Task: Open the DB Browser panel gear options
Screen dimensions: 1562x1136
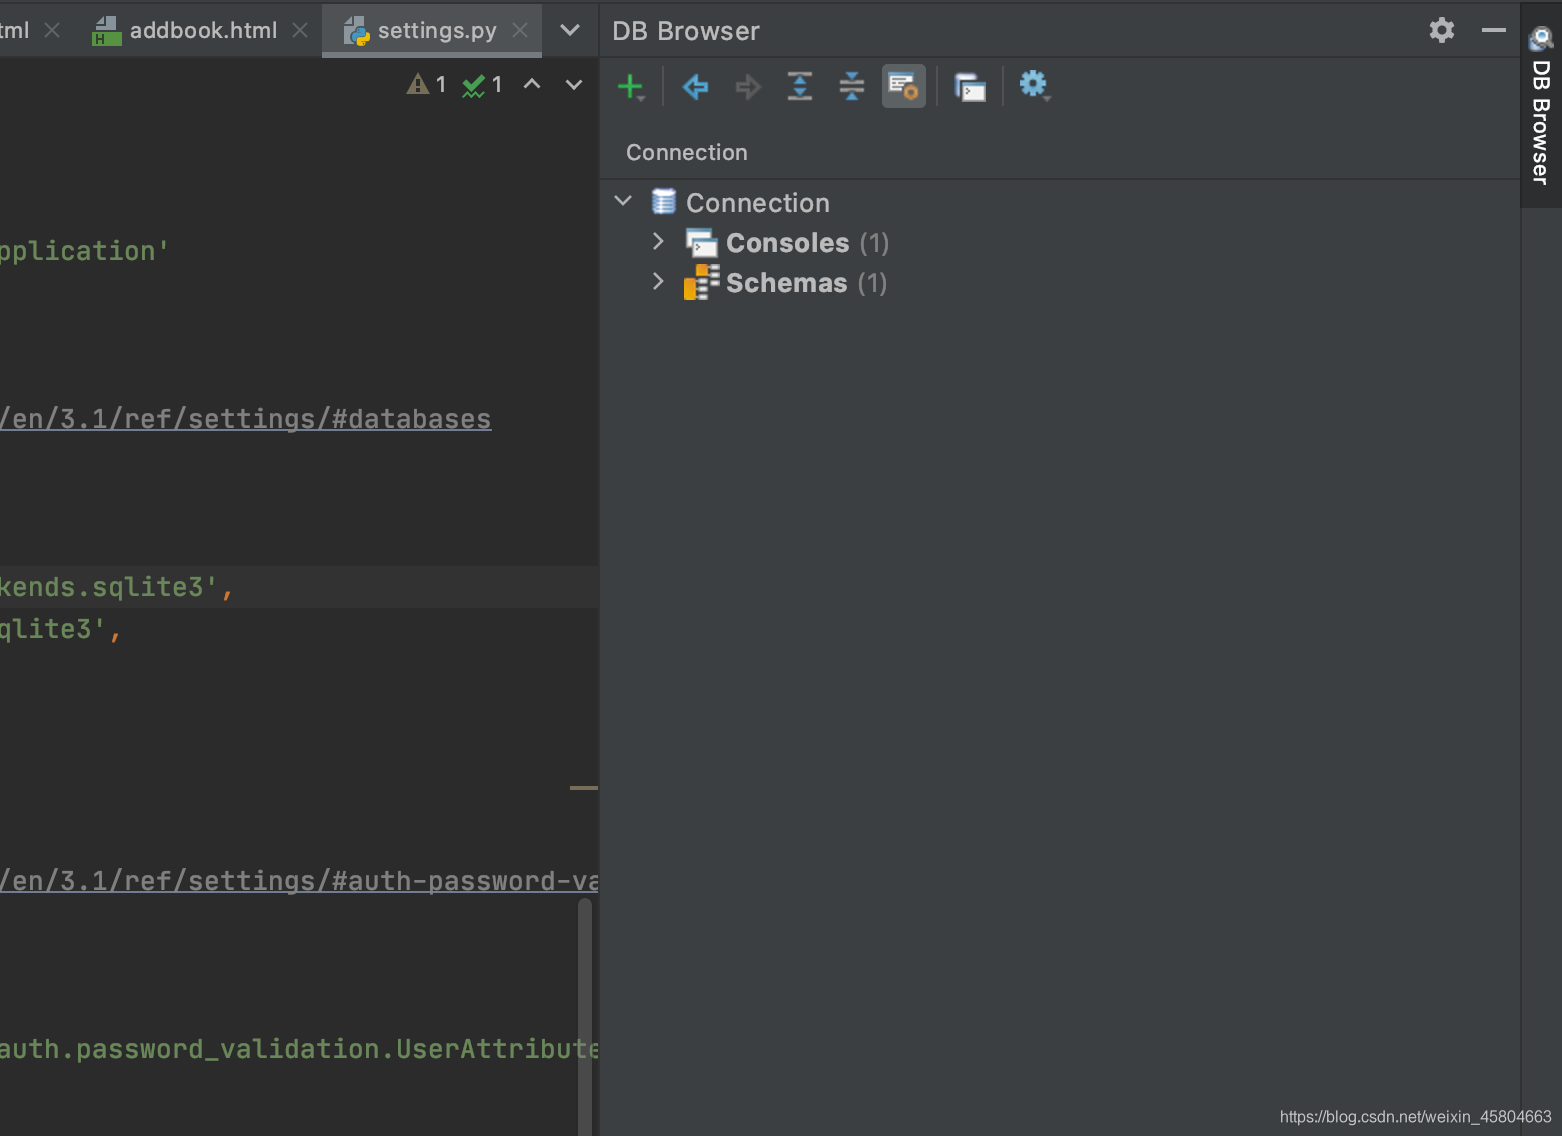Action: [1441, 30]
